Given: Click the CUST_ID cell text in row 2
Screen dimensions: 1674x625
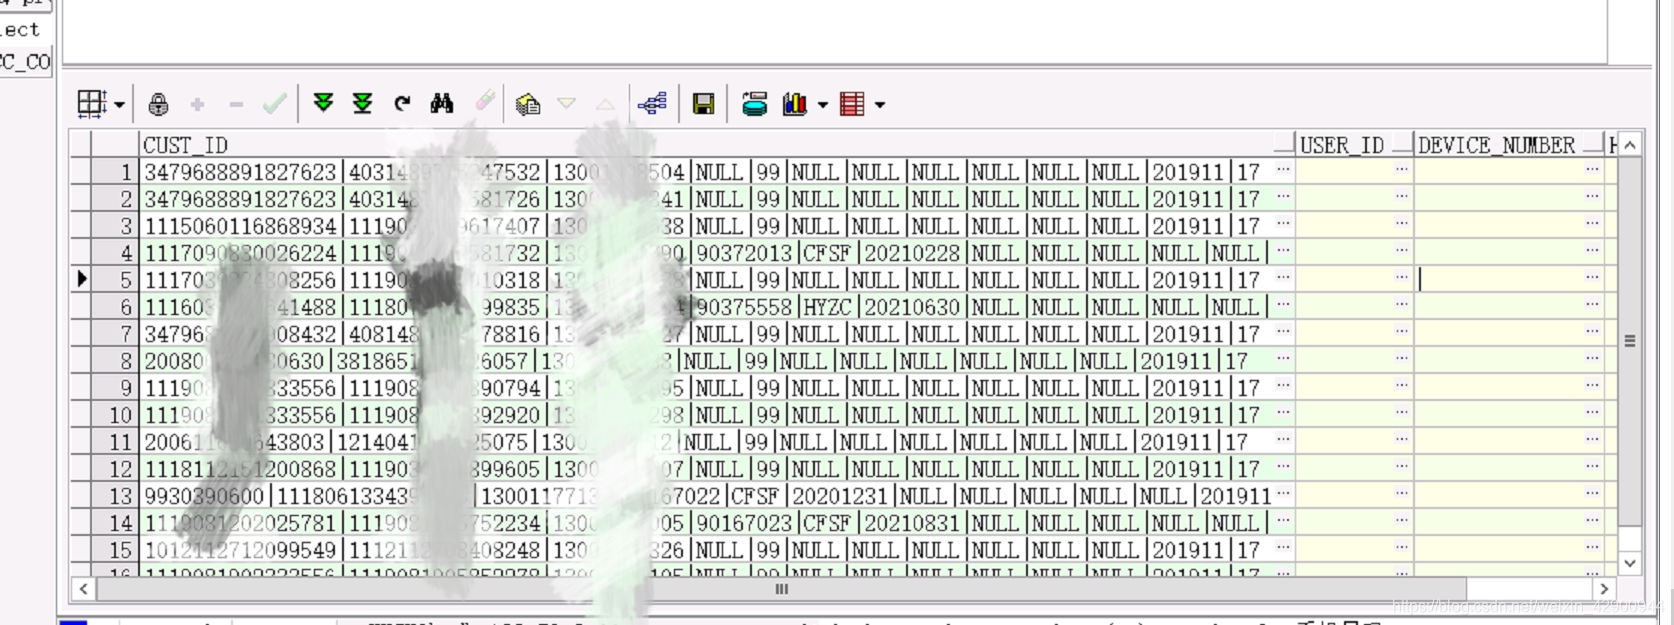Looking at the screenshot, I should coord(702,199).
